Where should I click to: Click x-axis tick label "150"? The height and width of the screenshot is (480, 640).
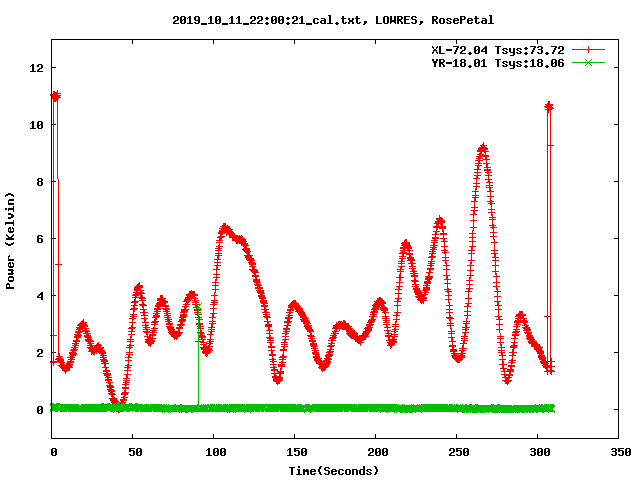[296, 452]
